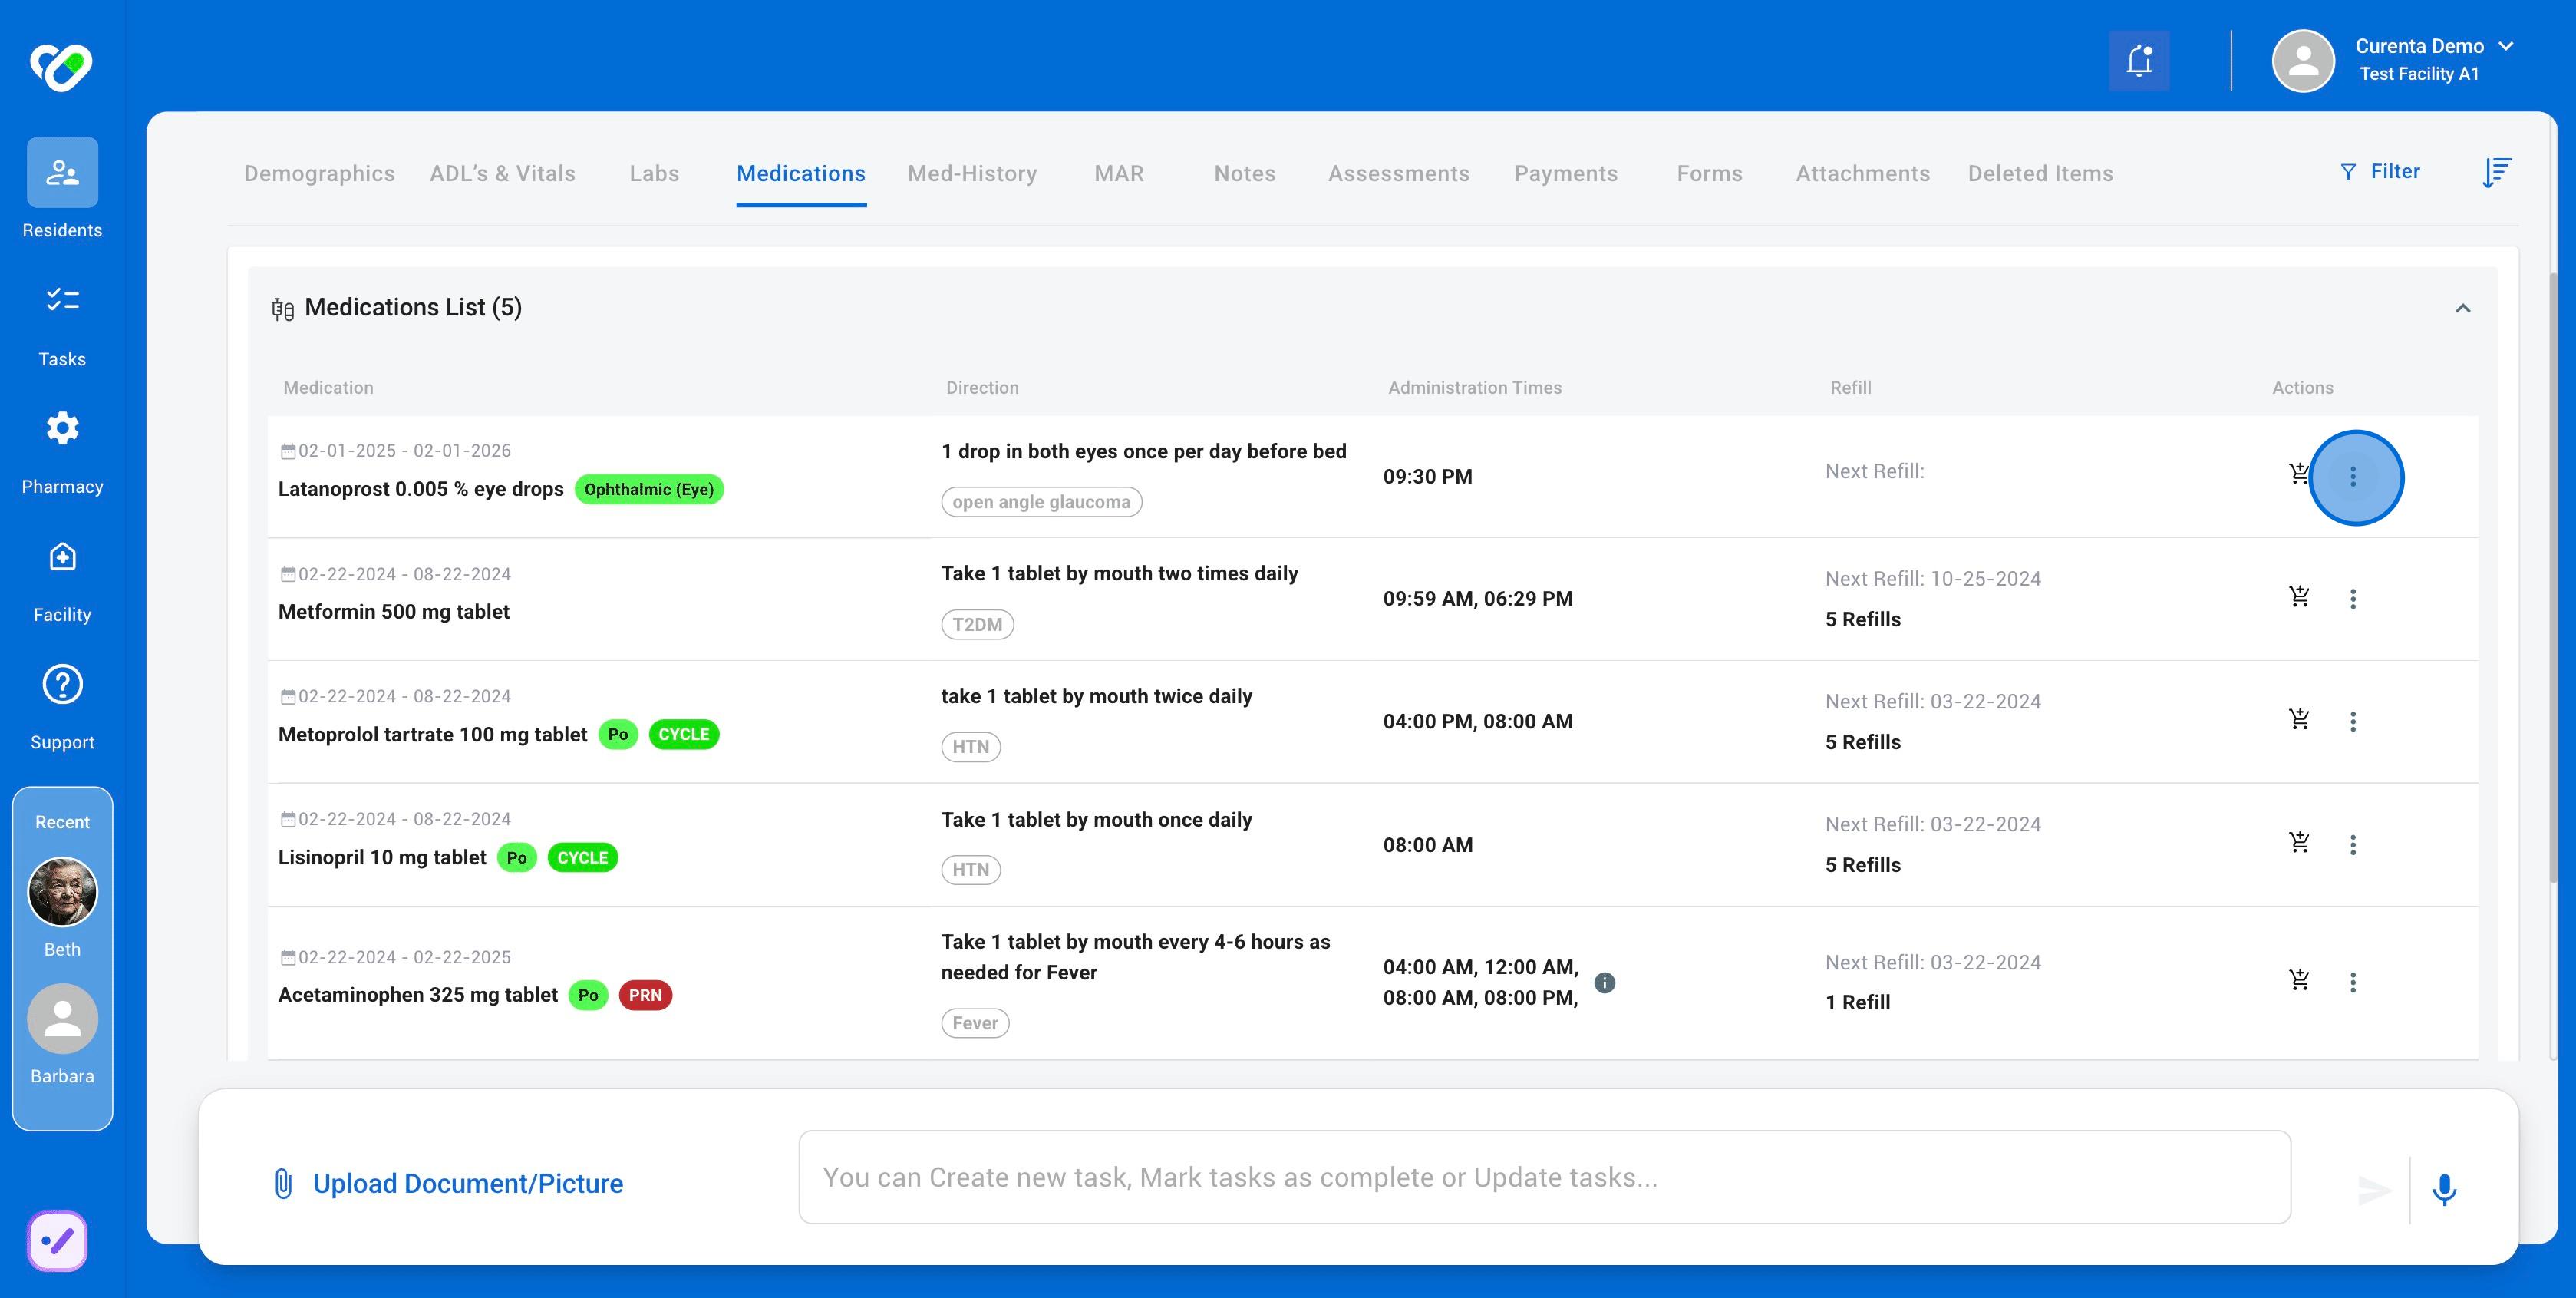Click the PRN badge on Acetaminophen

pos(645,996)
